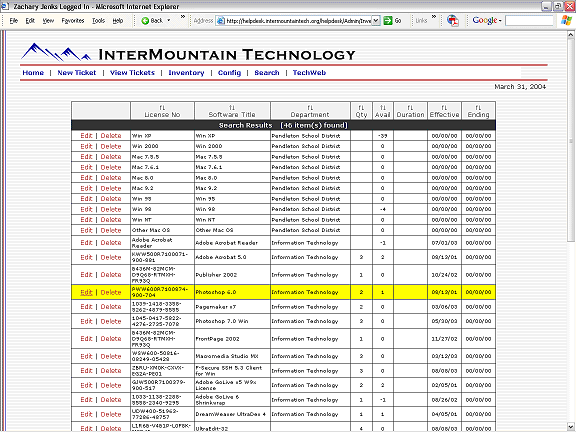Click the 'Search Results (46 item(s) found)' banner
576x432 pixels.
click(283, 125)
